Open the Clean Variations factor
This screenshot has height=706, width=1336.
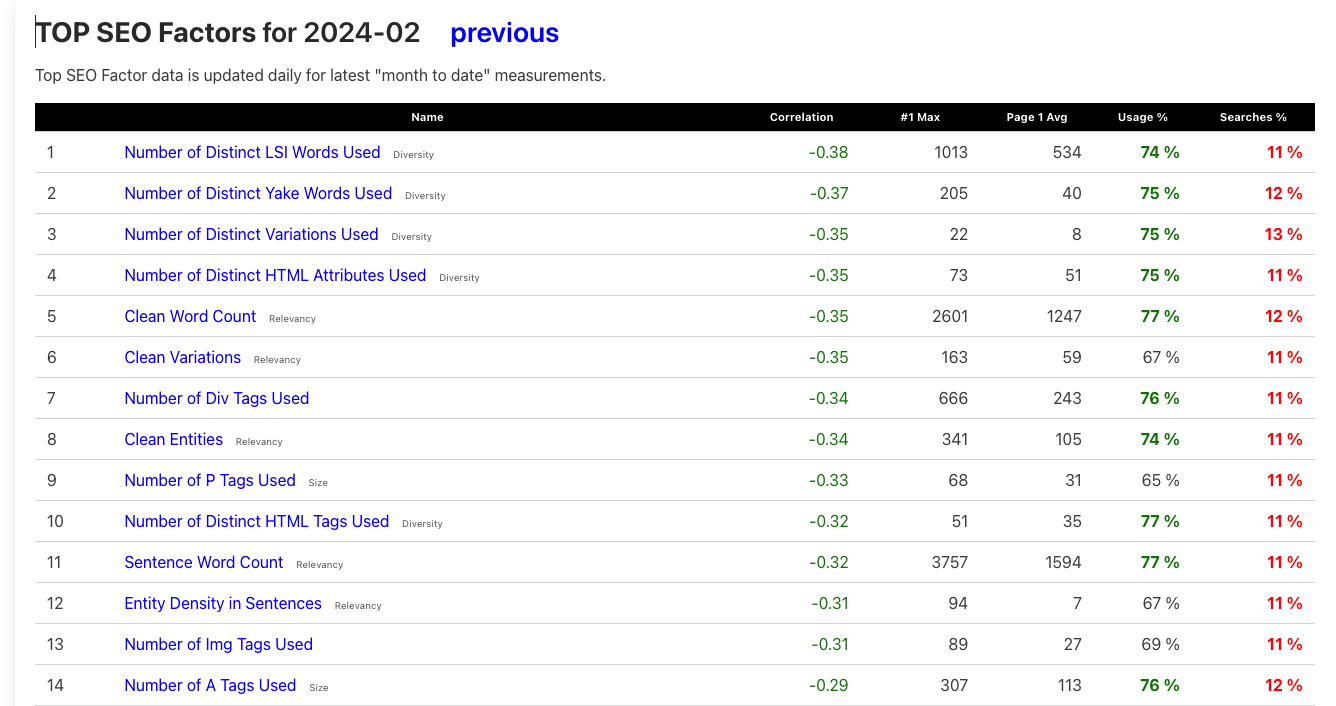click(182, 357)
